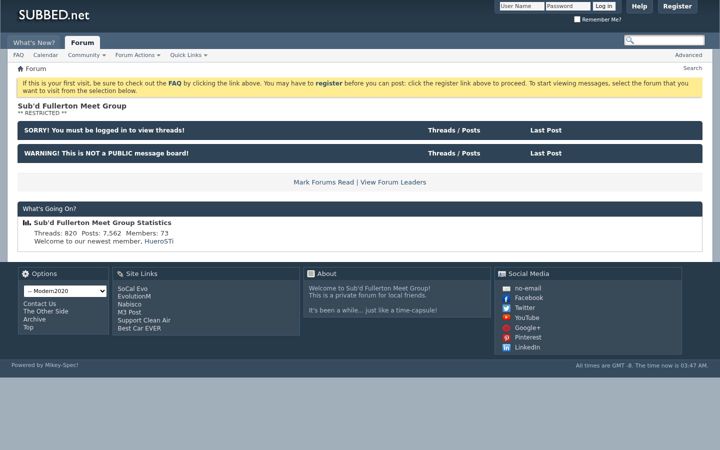
Task: Click the Social Media panel icon
Action: [502, 274]
